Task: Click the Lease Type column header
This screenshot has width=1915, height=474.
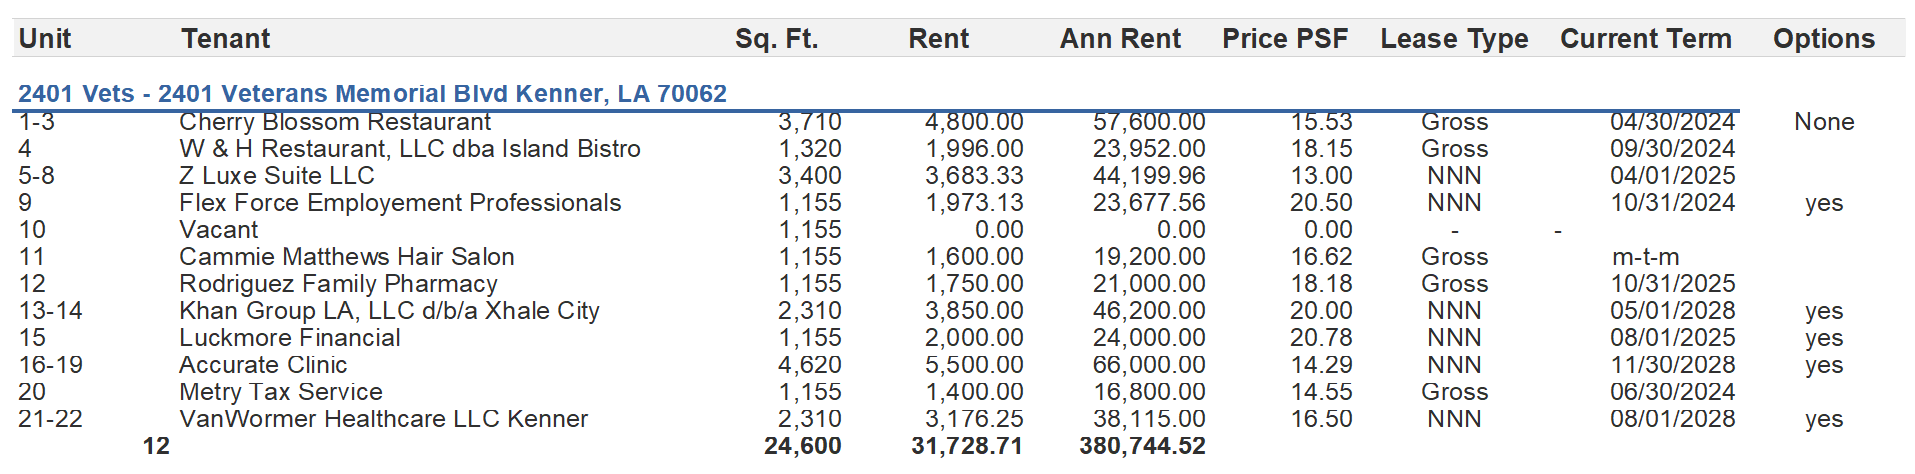Action: point(1454,39)
